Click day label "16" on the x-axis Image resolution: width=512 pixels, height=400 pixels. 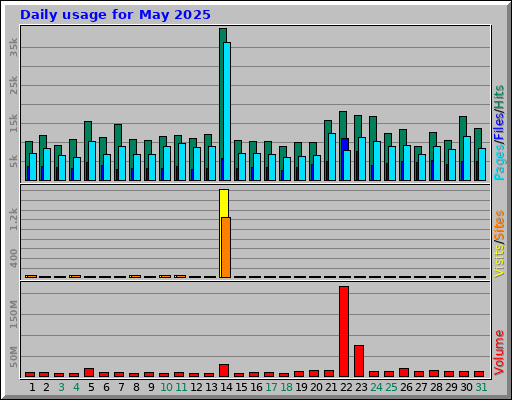point(256,387)
